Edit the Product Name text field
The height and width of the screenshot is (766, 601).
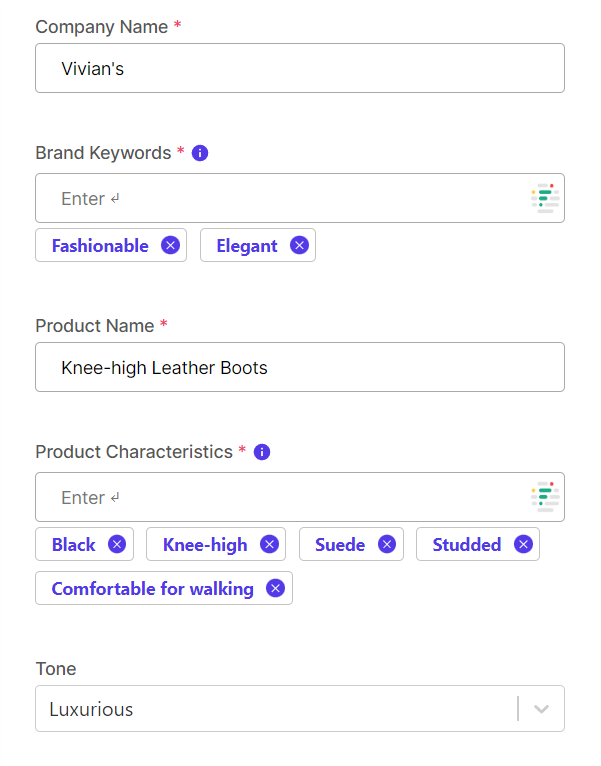pos(299,367)
